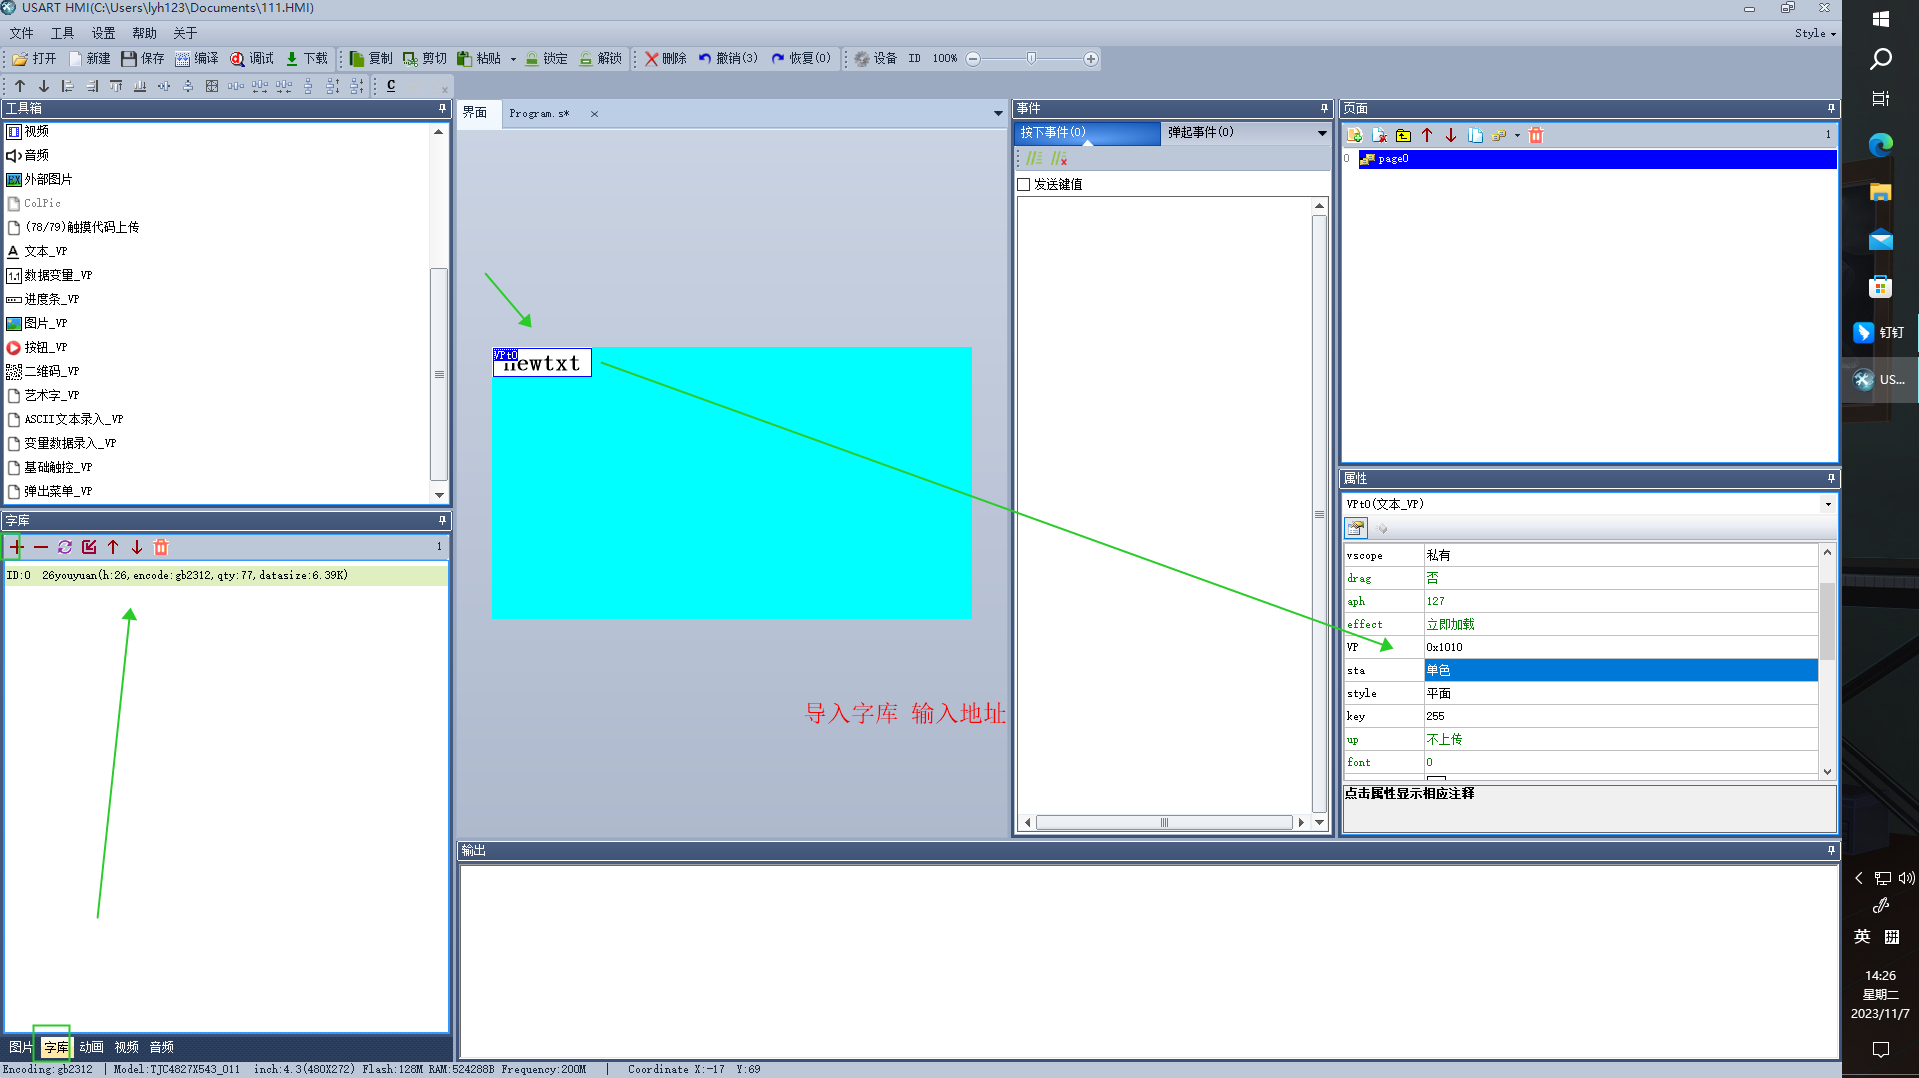Click the replace font refresh icon
This screenshot has height=1078, width=1919.
tap(65, 547)
